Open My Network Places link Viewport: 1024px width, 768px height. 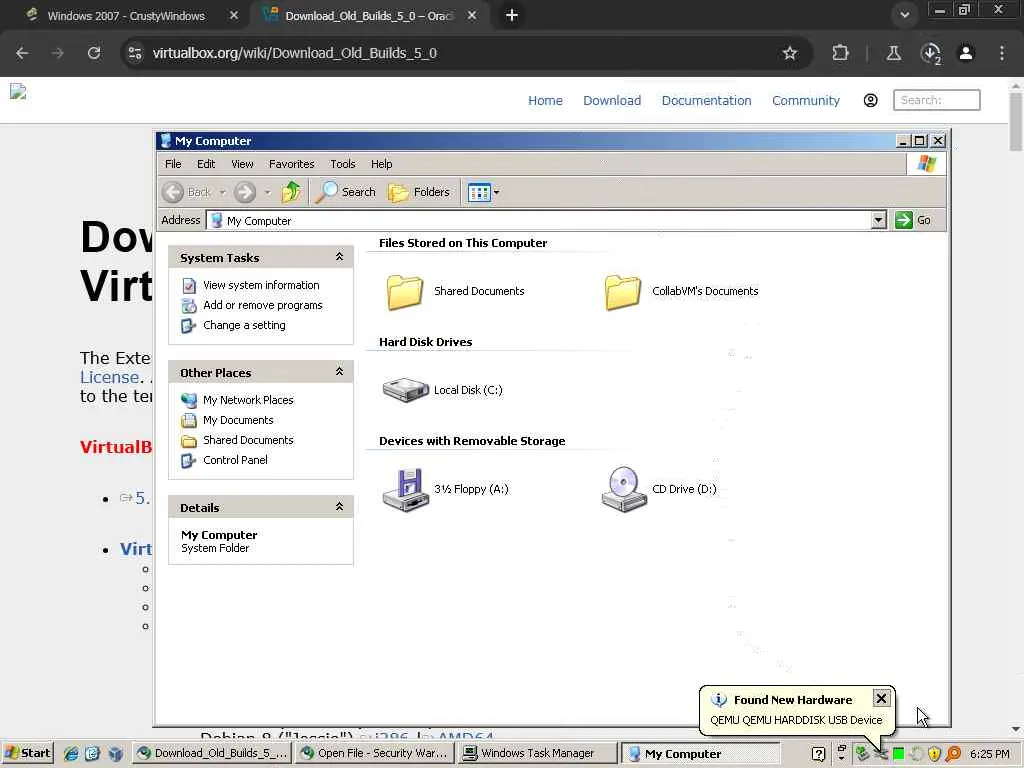[x=248, y=400]
